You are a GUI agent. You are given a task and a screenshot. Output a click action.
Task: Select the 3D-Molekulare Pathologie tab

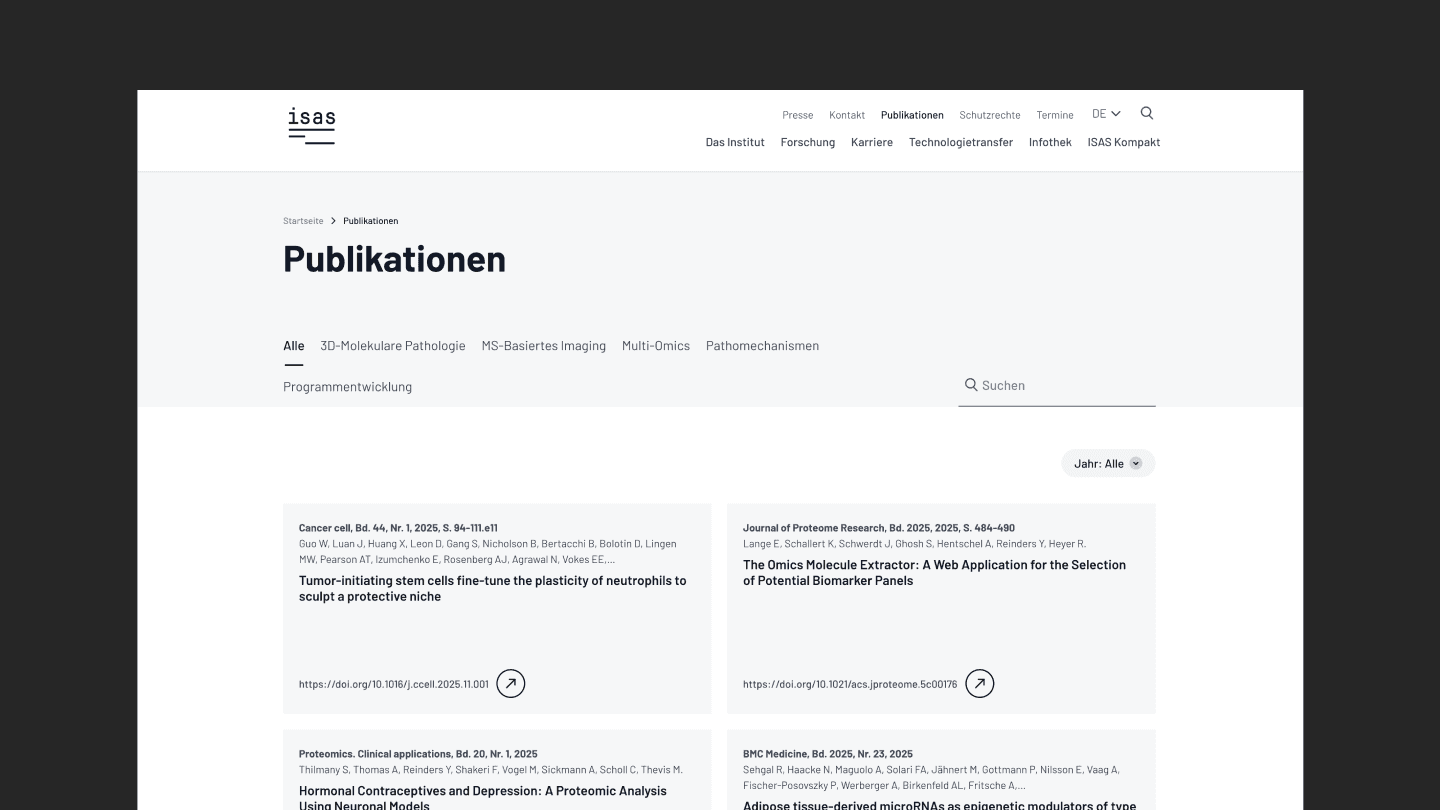(393, 346)
